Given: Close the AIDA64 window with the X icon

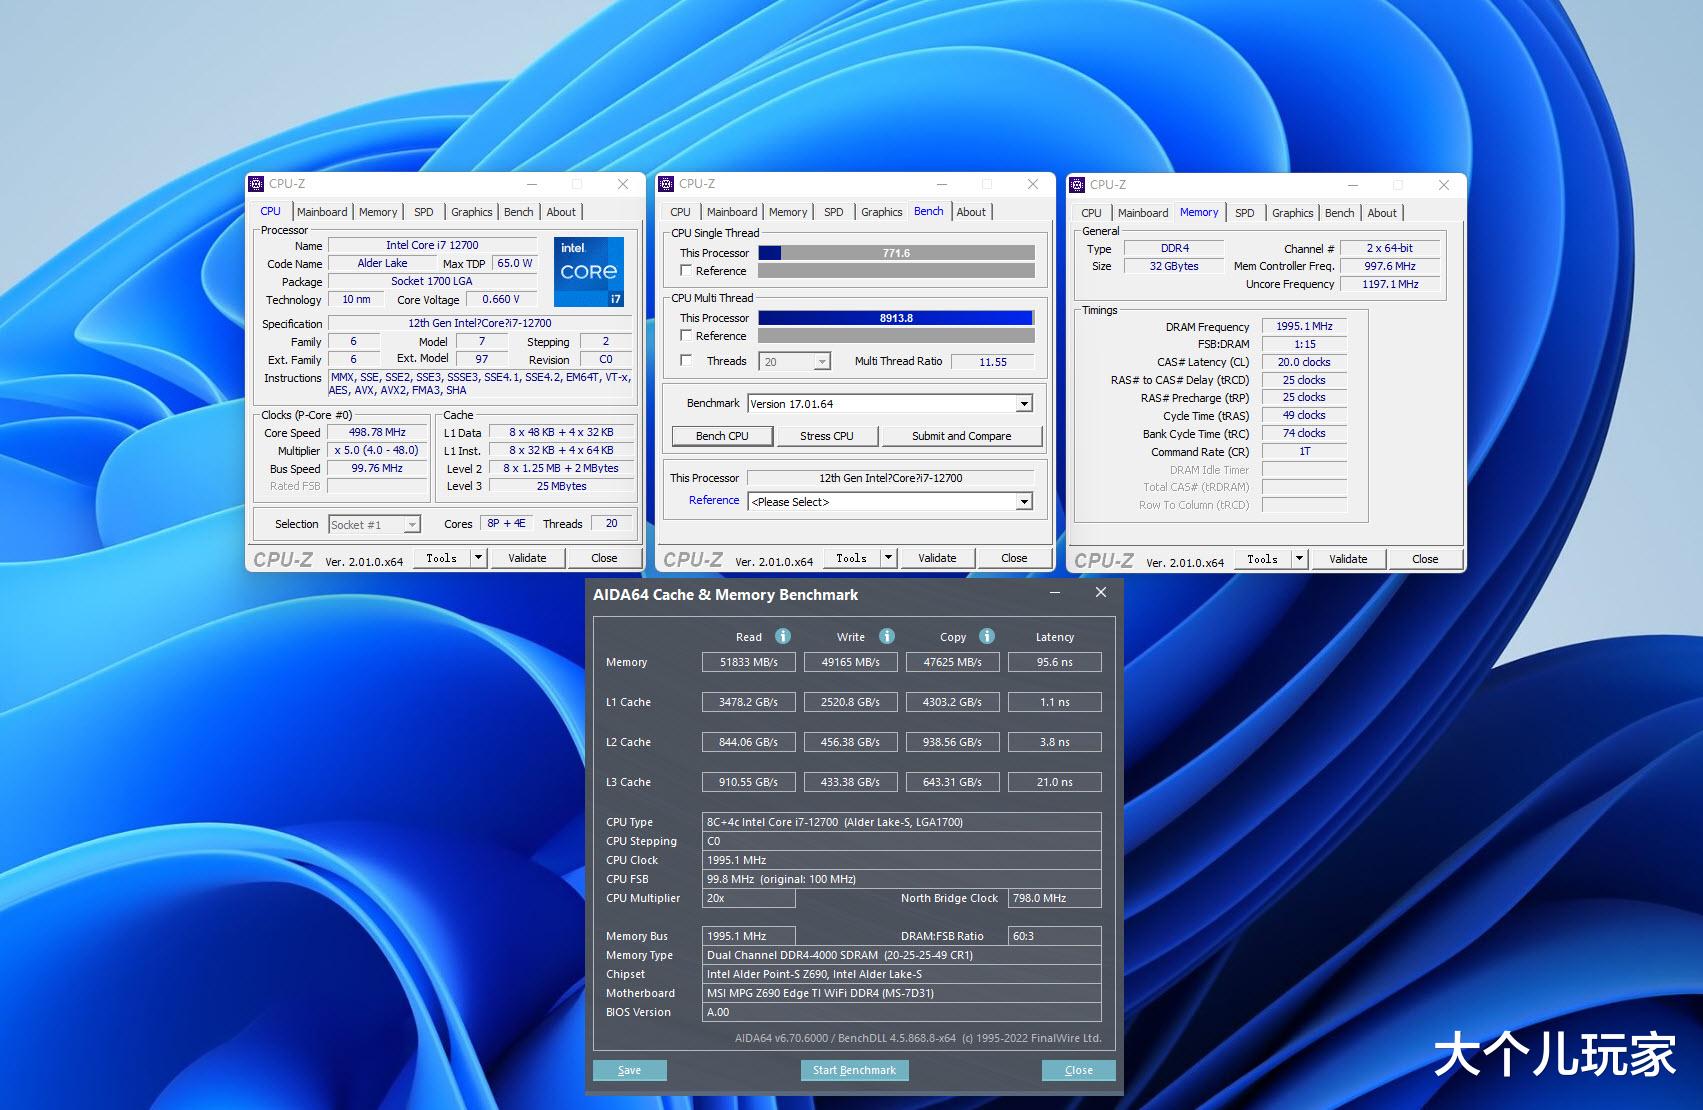Looking at the screenshot, I should 1100,593.
